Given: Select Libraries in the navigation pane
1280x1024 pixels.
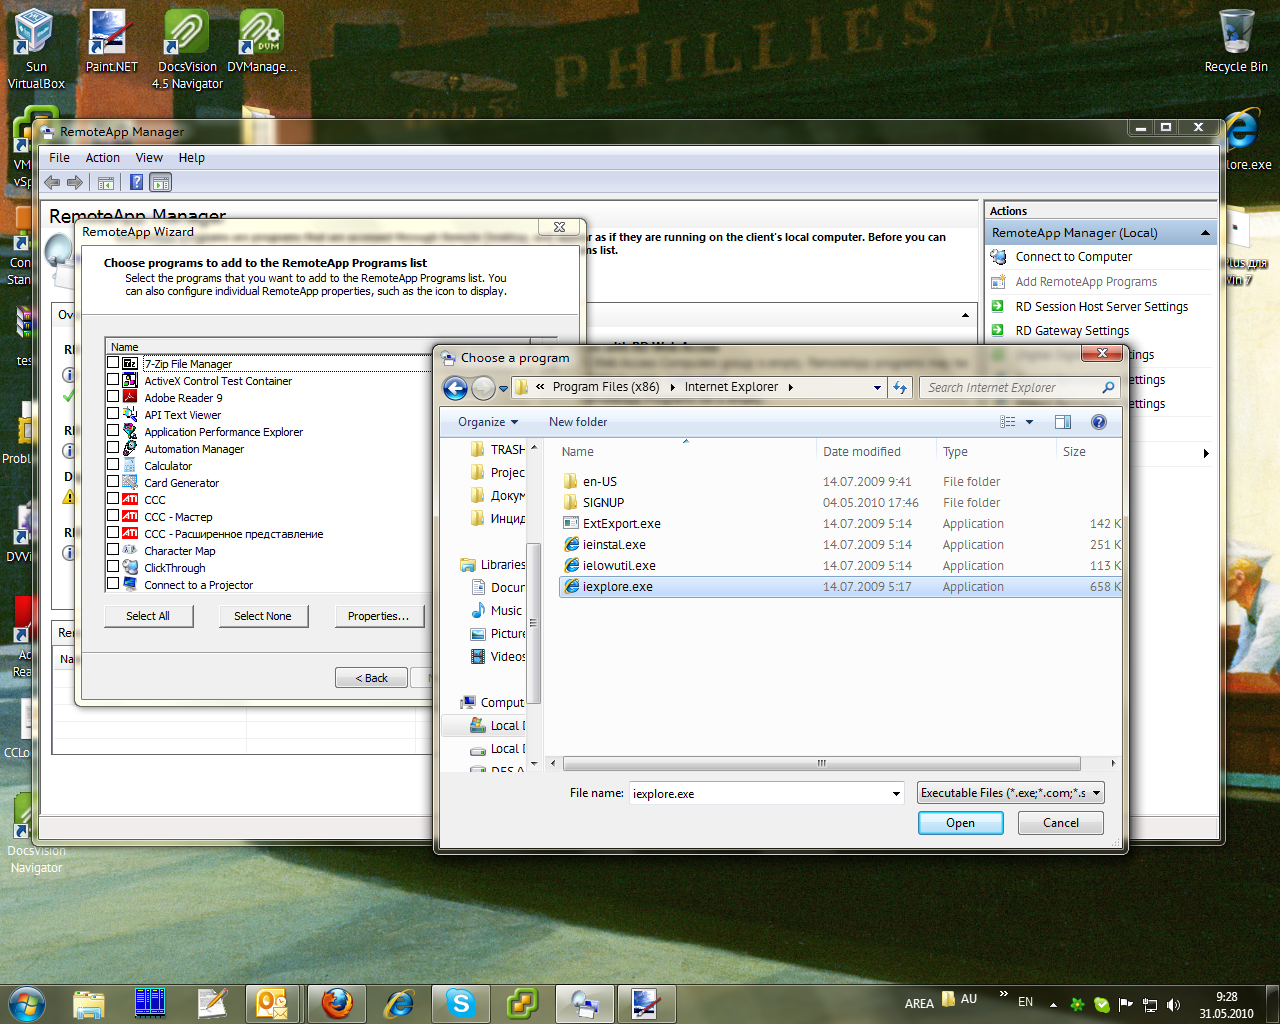Looking at the screenshot, I should coord(492,565).
